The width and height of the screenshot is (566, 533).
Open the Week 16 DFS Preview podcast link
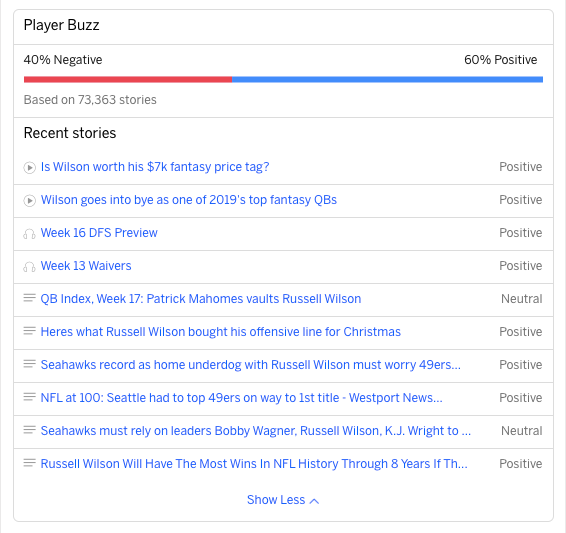pyautogui.click(x=99, y=233)
